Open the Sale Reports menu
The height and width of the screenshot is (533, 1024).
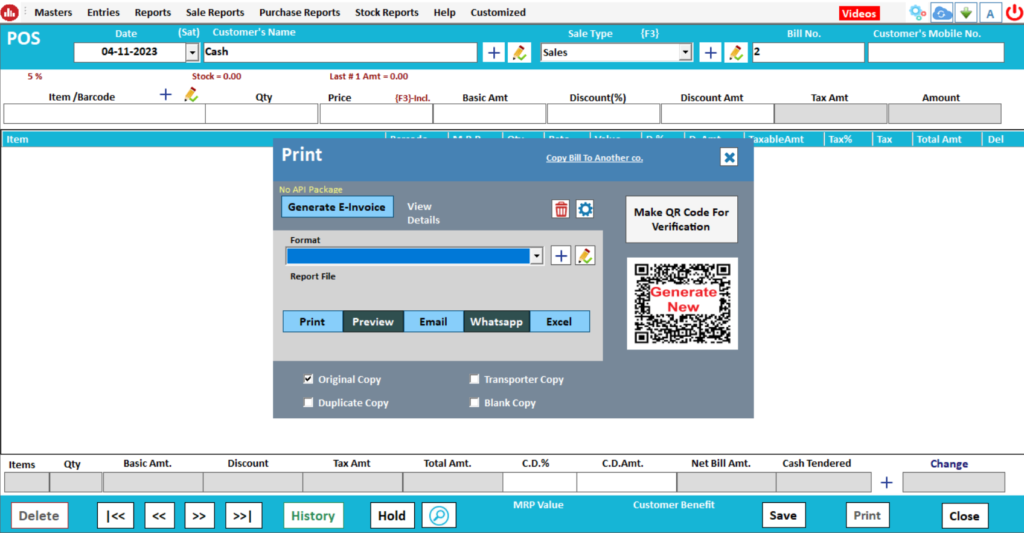coord(215,12)
